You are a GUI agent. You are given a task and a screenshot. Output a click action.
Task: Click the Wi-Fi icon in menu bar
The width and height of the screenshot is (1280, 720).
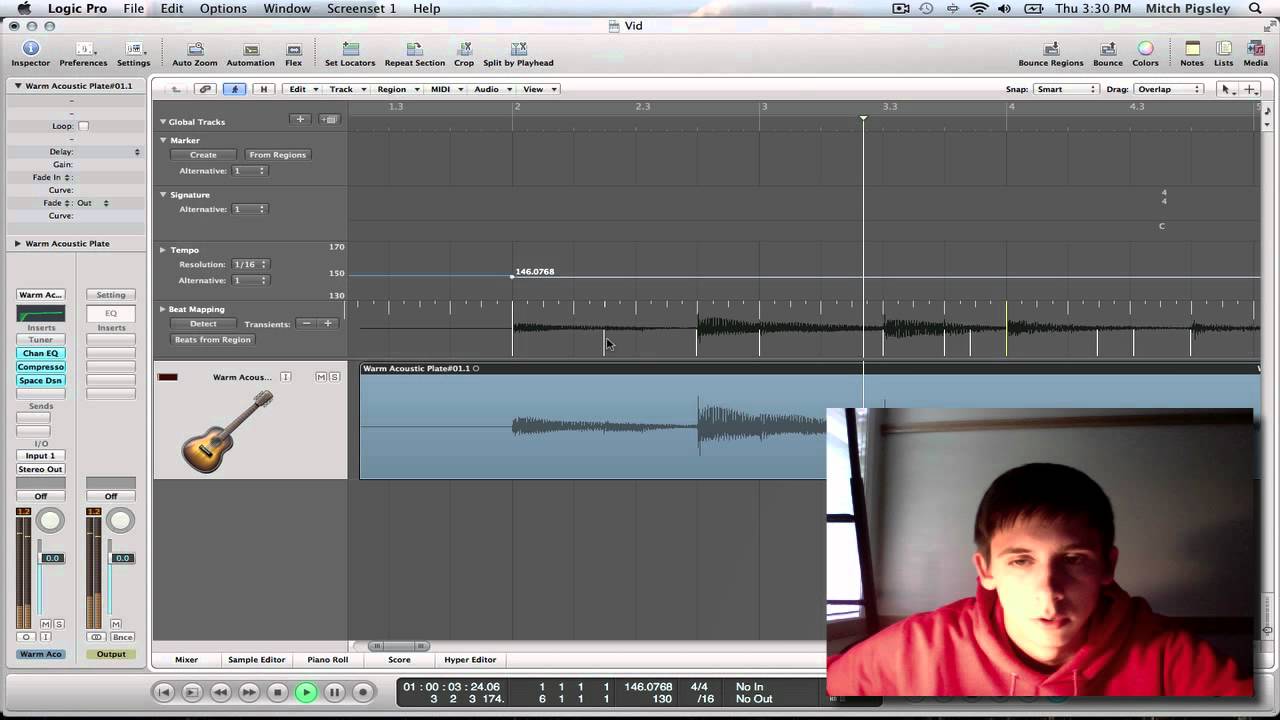[x=979, y=8]
